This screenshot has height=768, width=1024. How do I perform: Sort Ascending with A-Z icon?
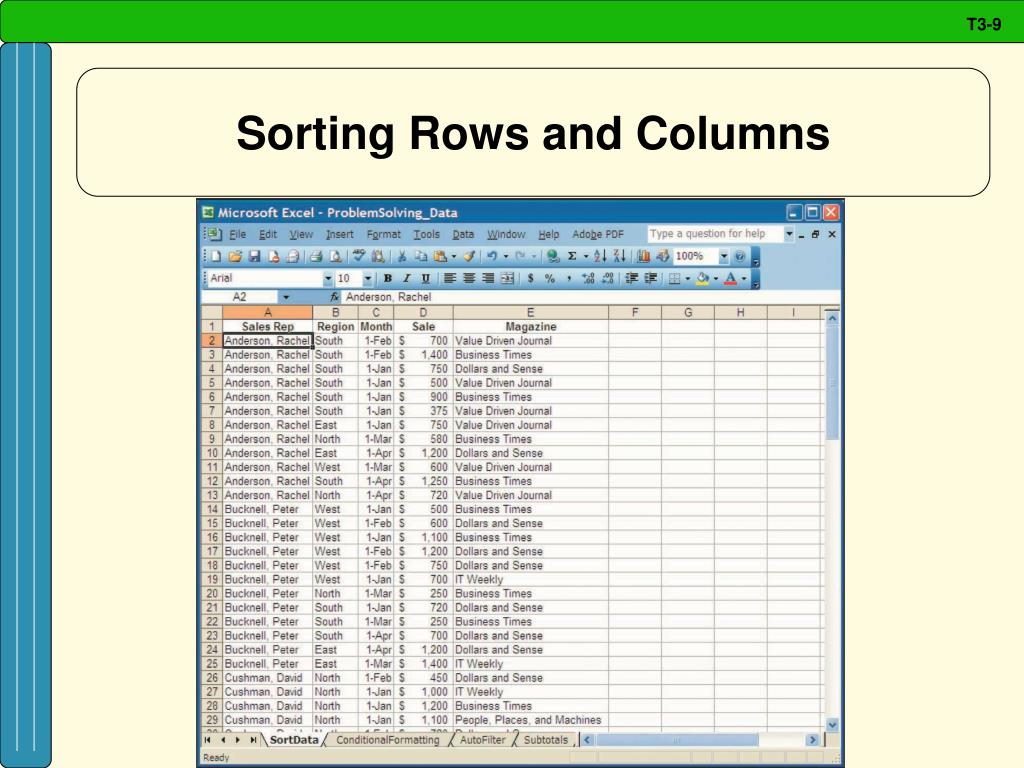(600, 257)
